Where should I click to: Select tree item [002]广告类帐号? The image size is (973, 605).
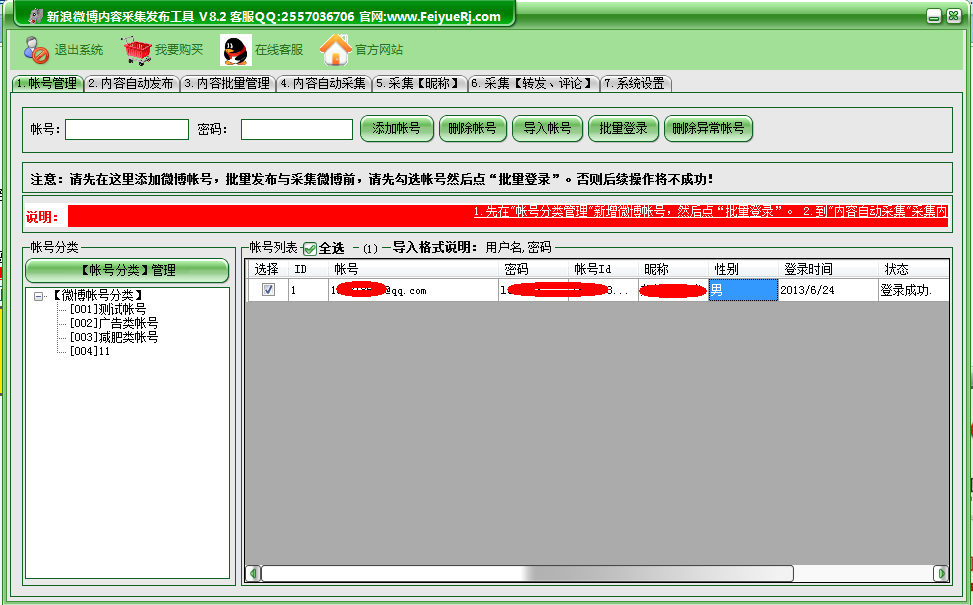click(114, 323)
